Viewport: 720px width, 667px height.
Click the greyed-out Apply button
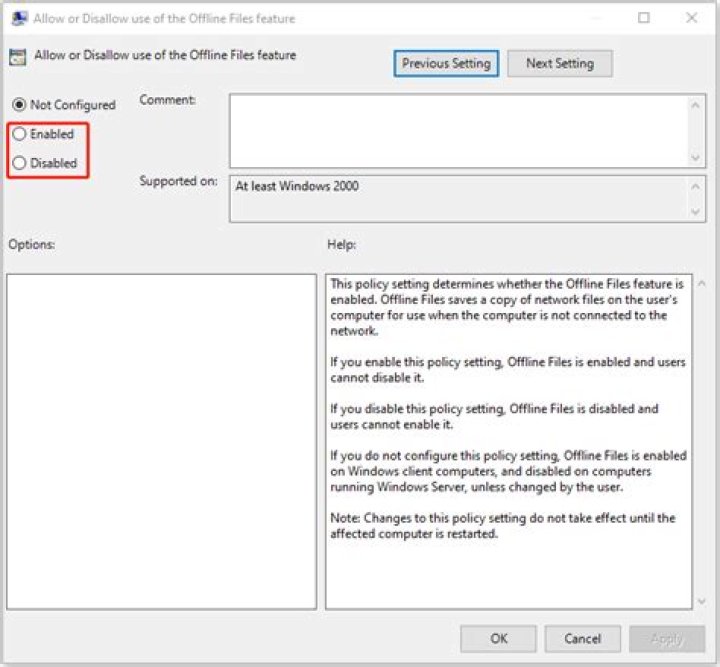[667, 639]
